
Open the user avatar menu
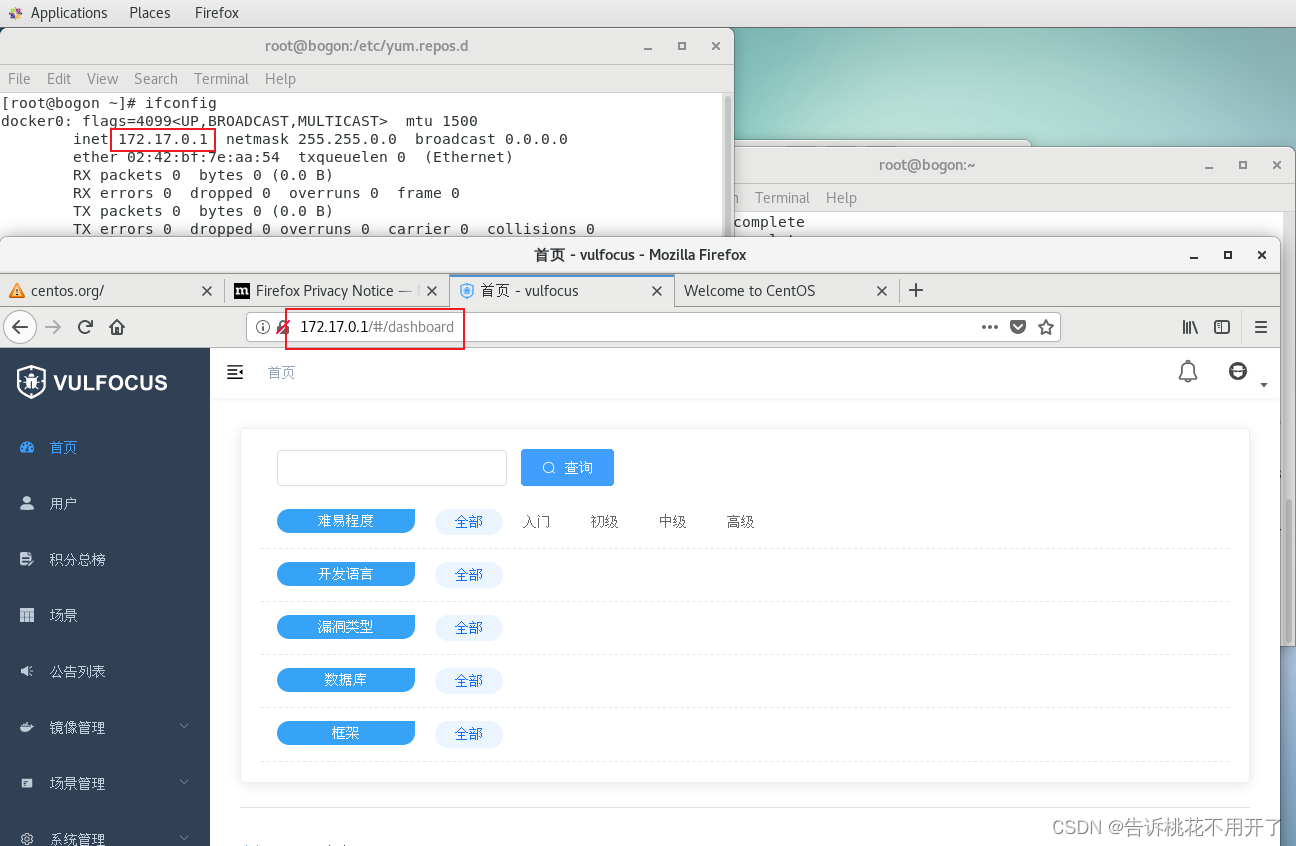click(1238, 371)
